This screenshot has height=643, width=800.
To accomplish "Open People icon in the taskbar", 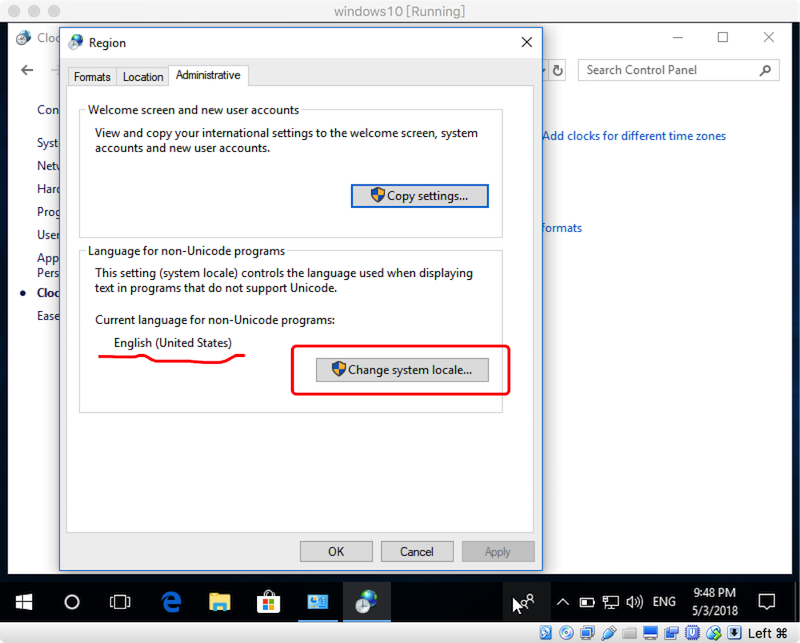I will click(x=528, y=602).
